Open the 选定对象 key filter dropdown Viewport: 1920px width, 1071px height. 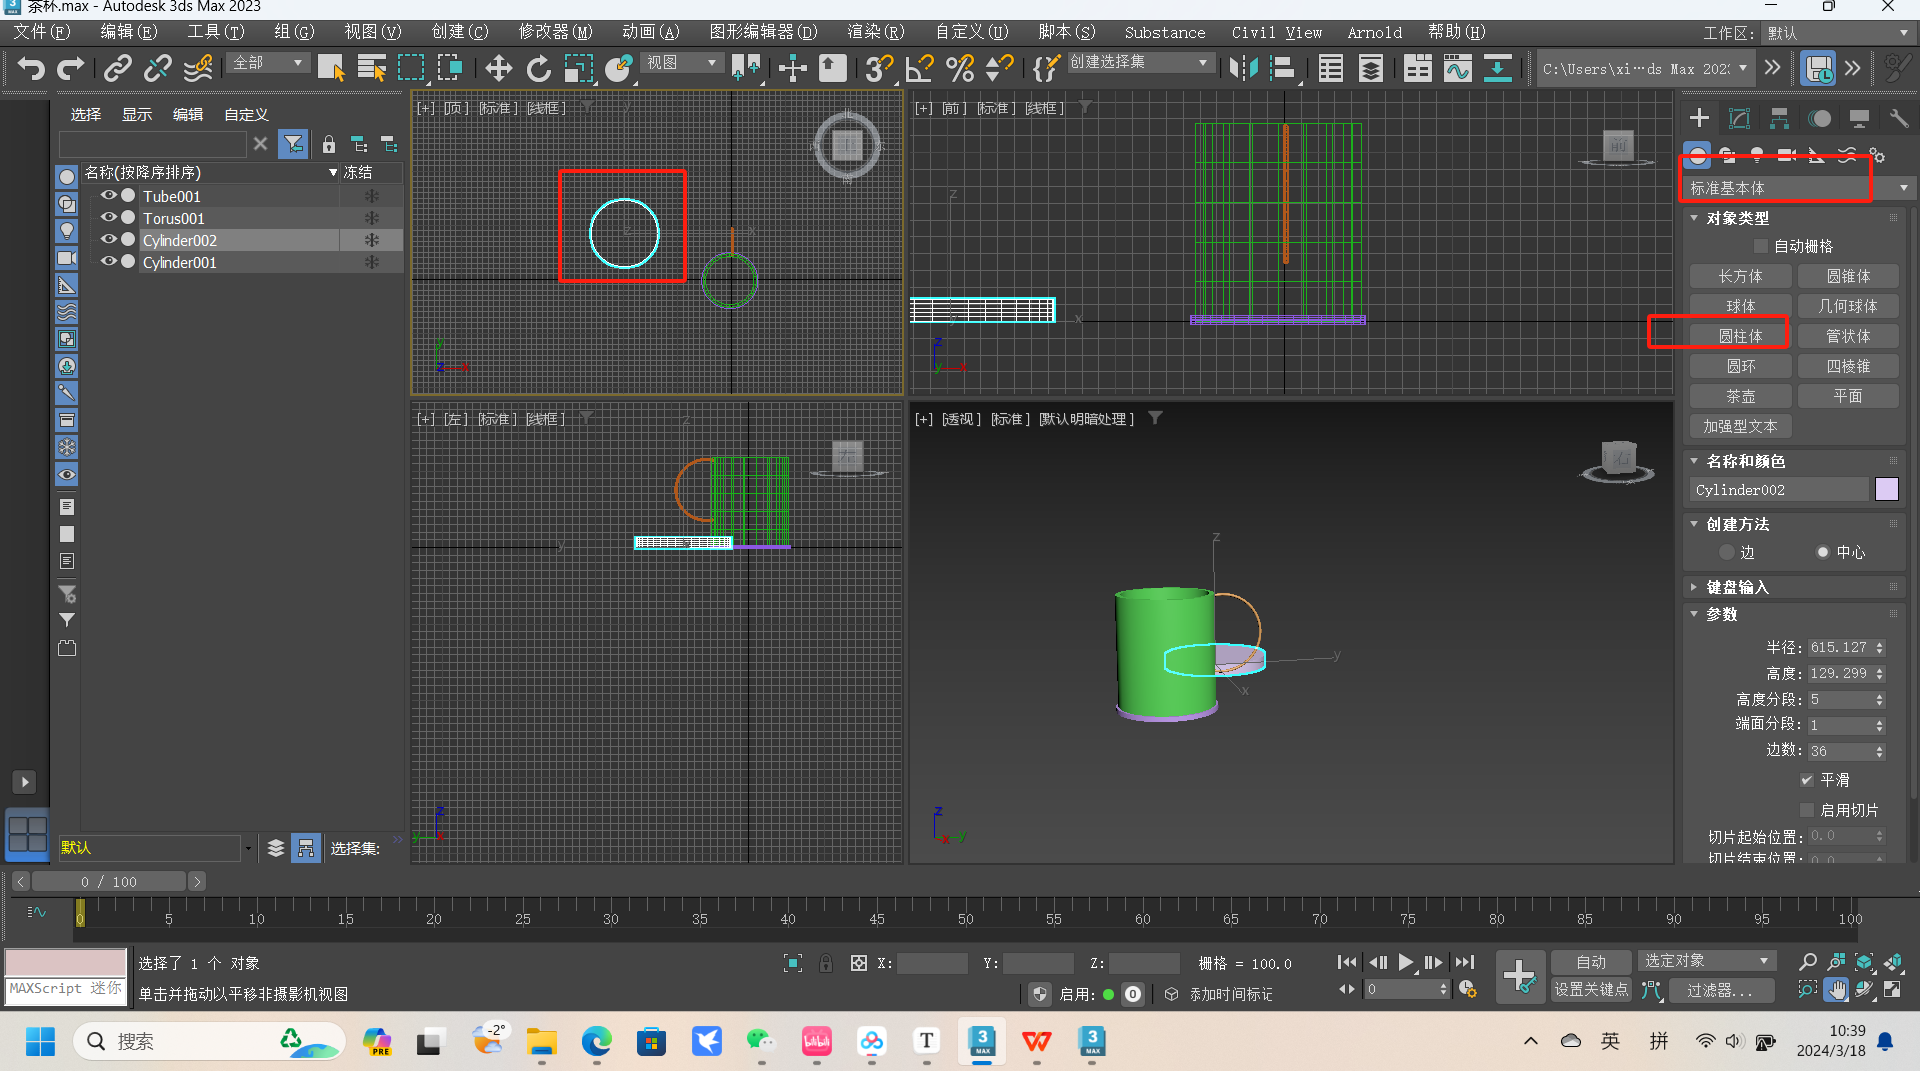click(x=1707, y=961)
